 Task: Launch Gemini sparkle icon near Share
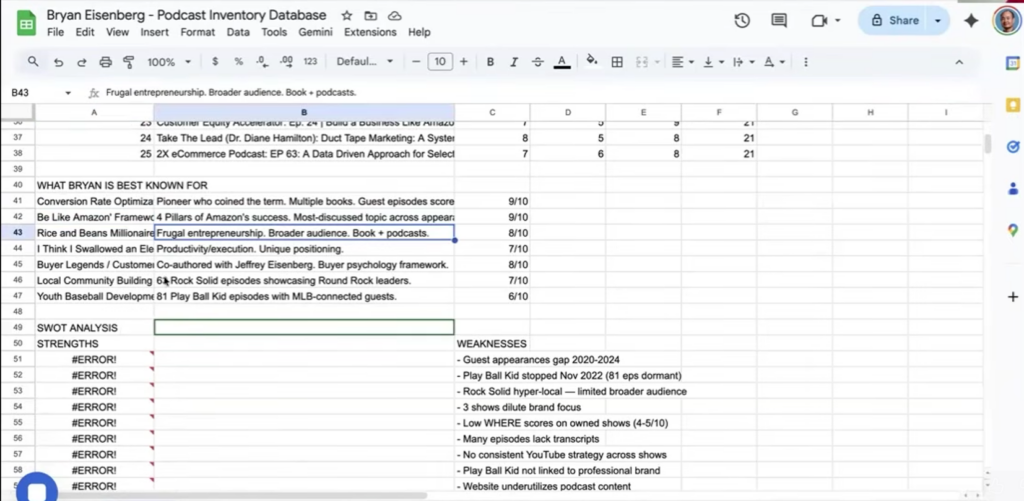pos(970,21)
